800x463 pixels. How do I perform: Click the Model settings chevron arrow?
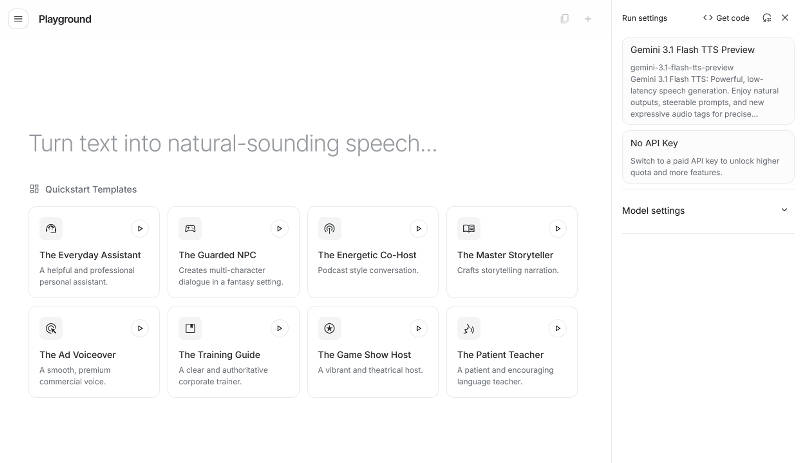pos(784,210)
